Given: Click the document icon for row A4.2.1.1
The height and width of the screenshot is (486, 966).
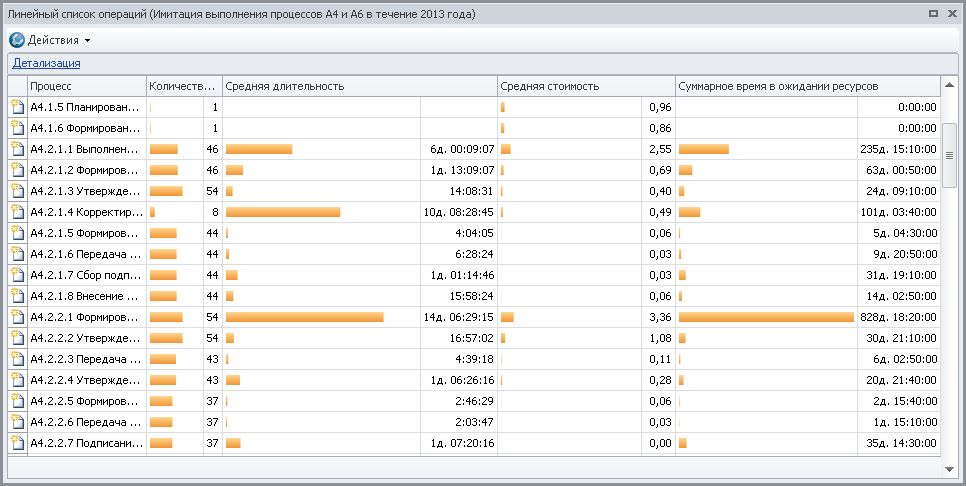Looking at the screenshot, I should tap(16, 149).
